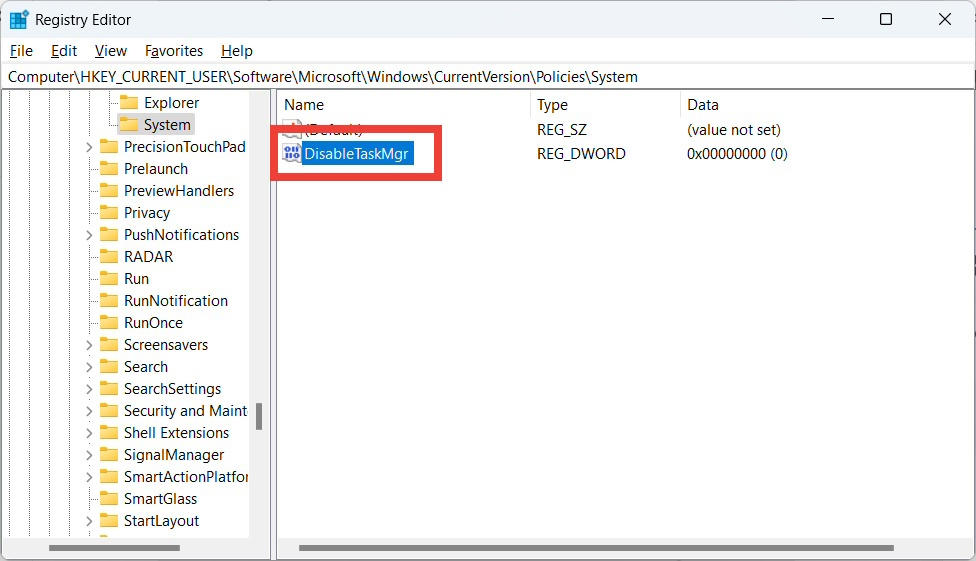Maximize the Registry Editor window
The image size is (976, 561).
(886, 19)
